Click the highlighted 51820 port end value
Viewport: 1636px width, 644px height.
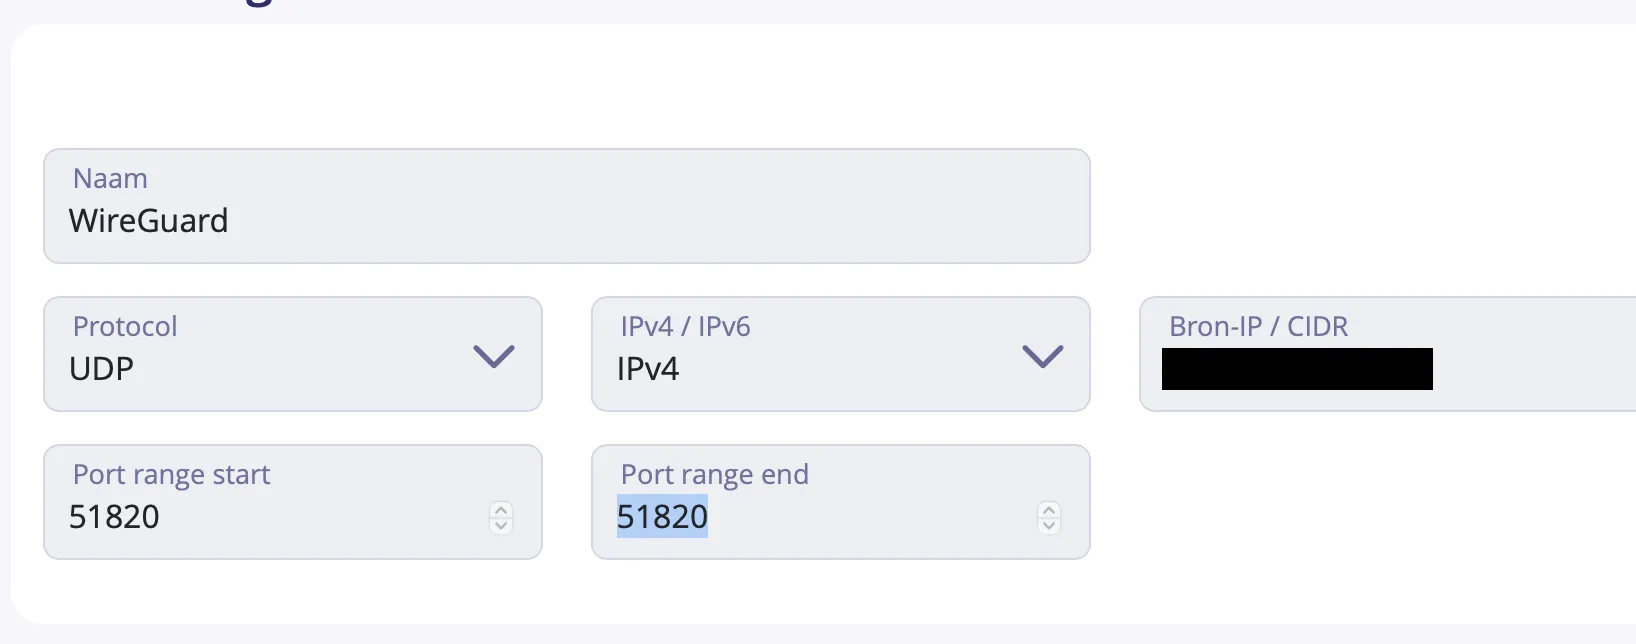(x=662, y=517)
